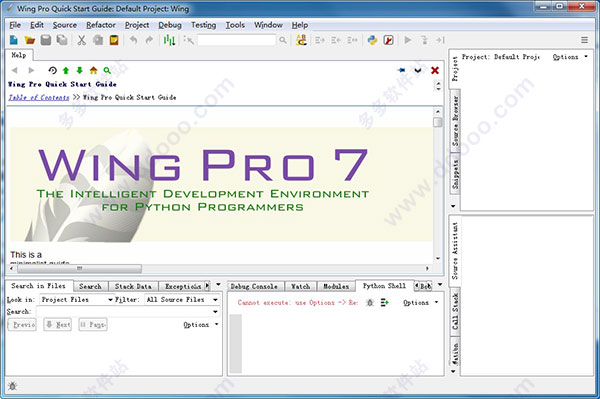Open the Testing menu
The height and width of the screenshot is (399, 600).
click(x=204, y=25)
